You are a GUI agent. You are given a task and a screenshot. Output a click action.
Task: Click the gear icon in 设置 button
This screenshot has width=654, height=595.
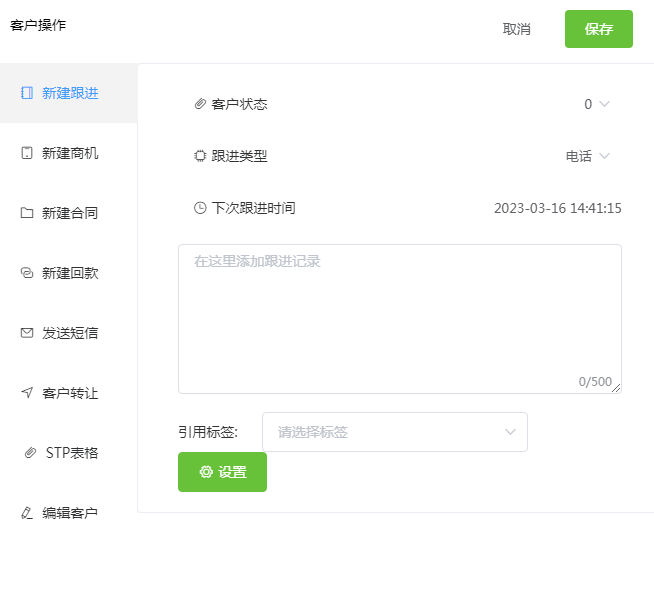click(206, 472)
